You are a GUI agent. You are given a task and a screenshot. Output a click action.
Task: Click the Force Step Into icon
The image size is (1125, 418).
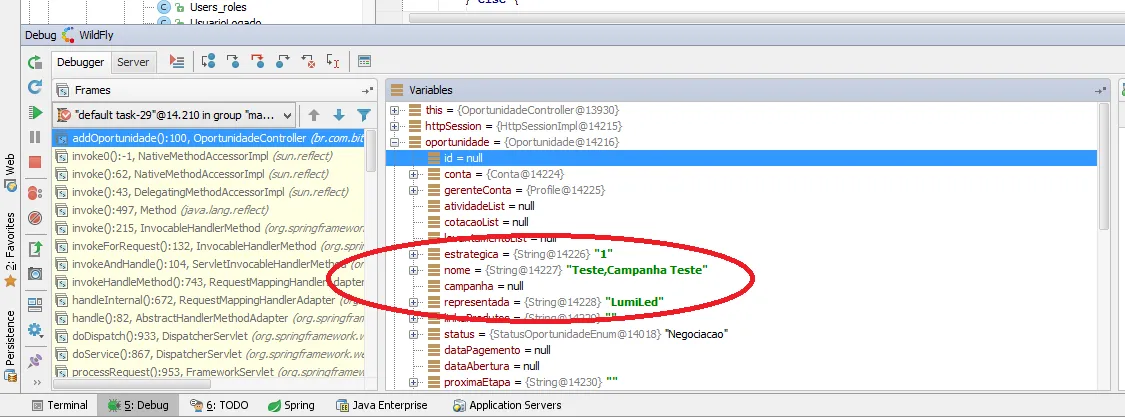[258, 62]
